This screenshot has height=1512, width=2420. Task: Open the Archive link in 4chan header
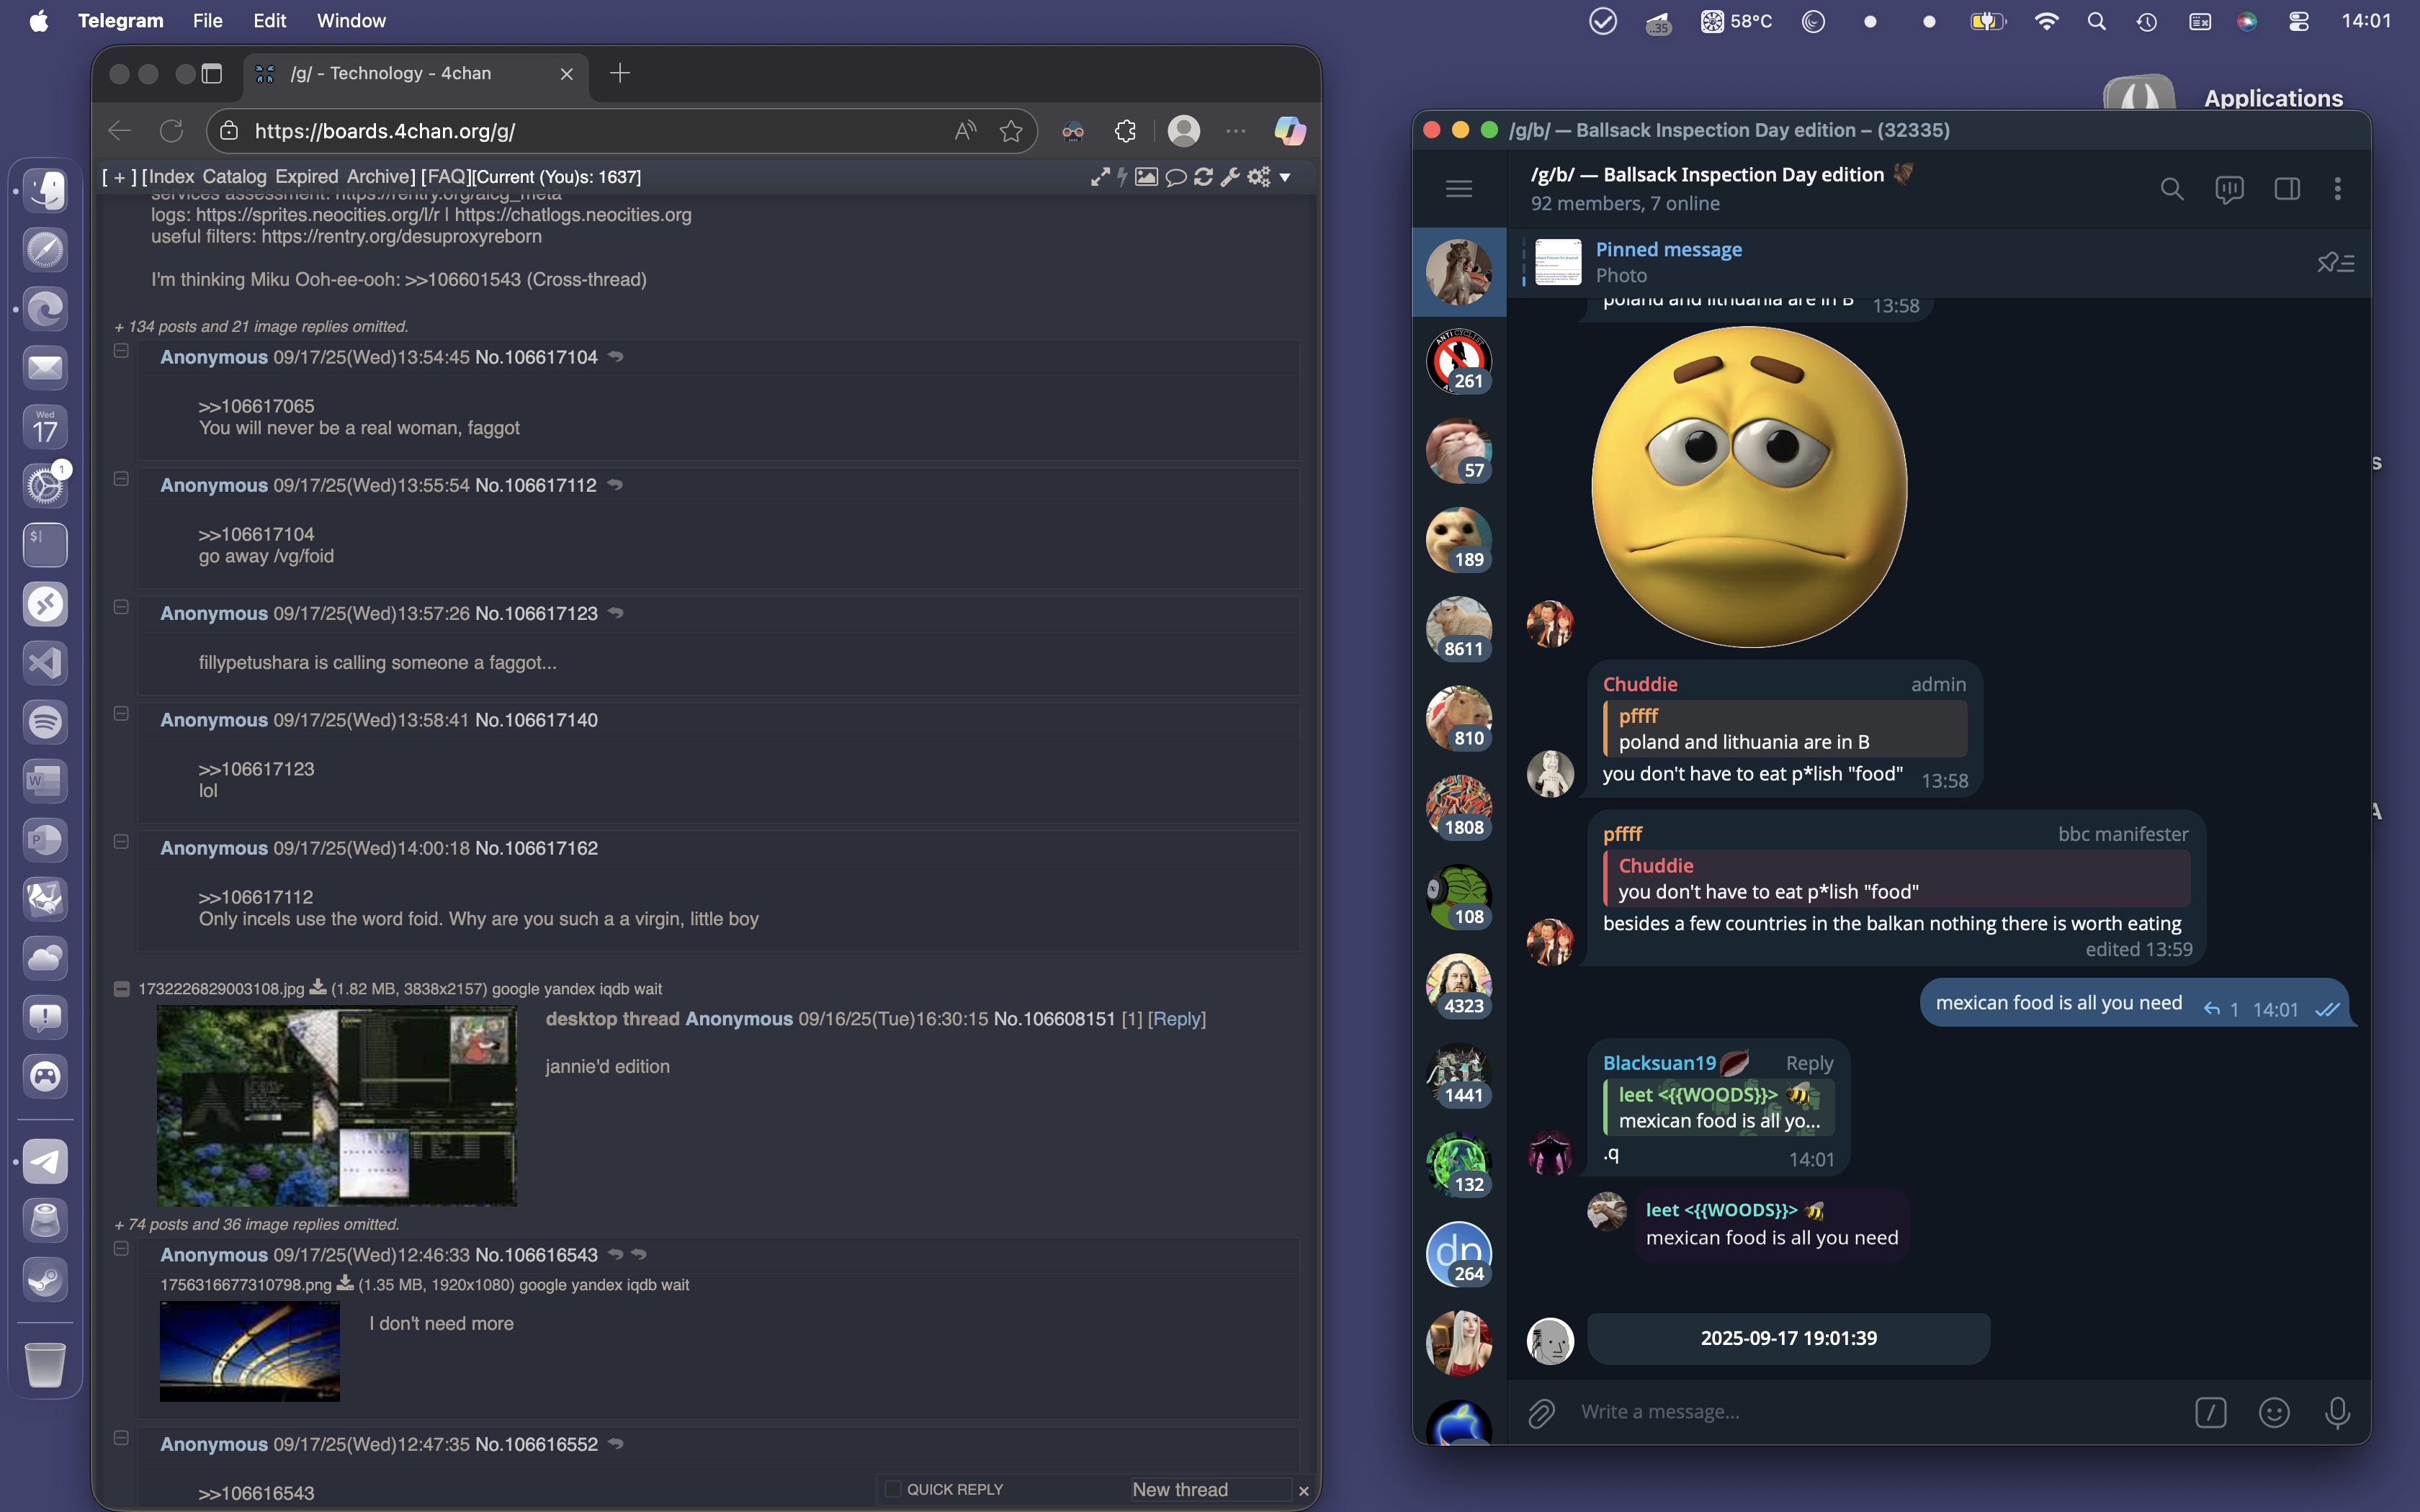pyautogui.click(x=377, y=177)
